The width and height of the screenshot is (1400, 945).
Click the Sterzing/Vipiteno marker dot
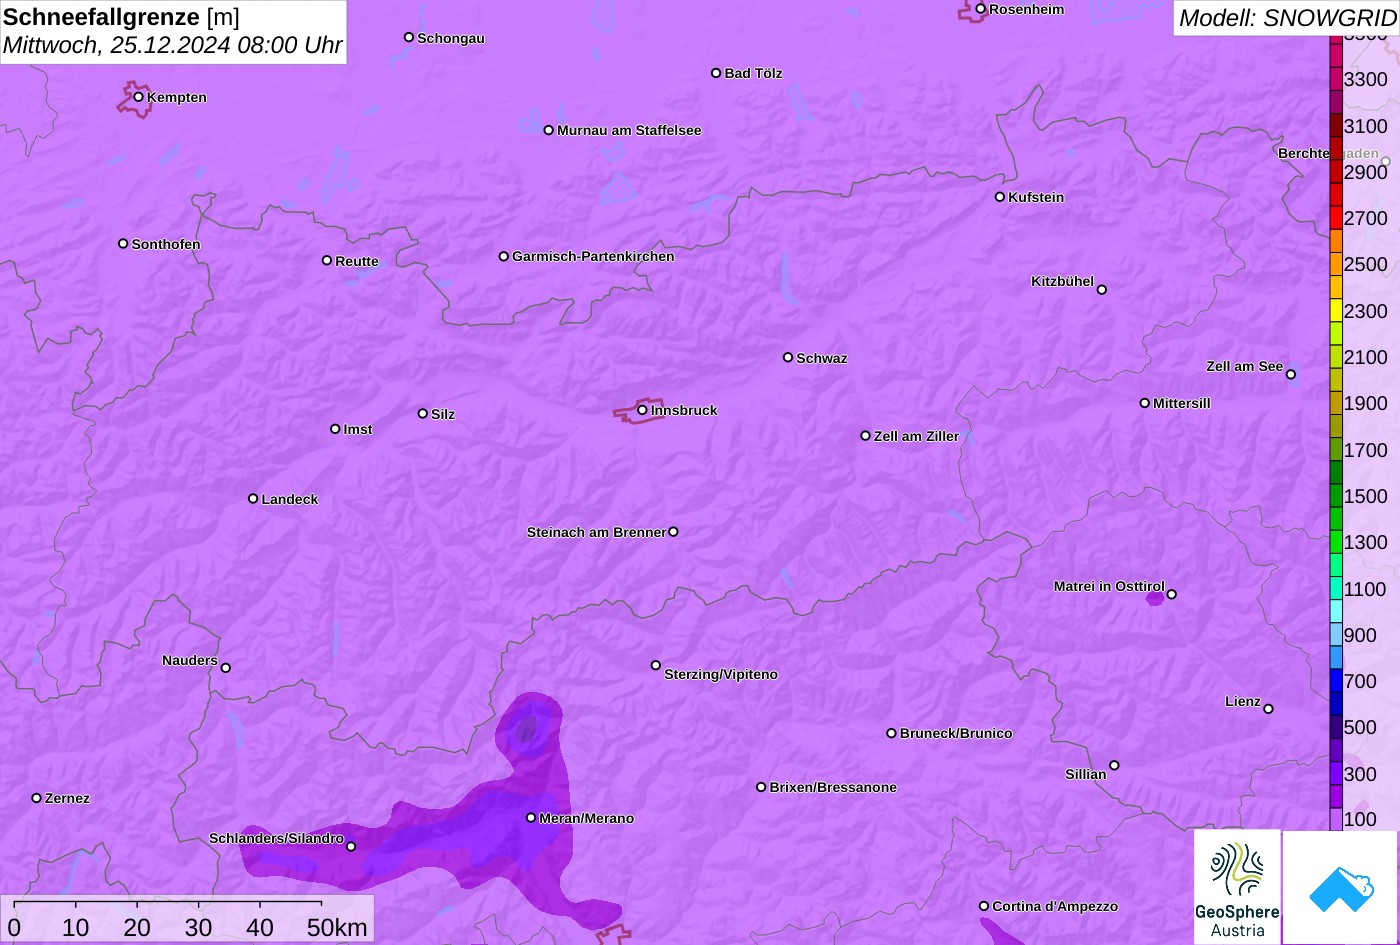click(x=656, y=665)
